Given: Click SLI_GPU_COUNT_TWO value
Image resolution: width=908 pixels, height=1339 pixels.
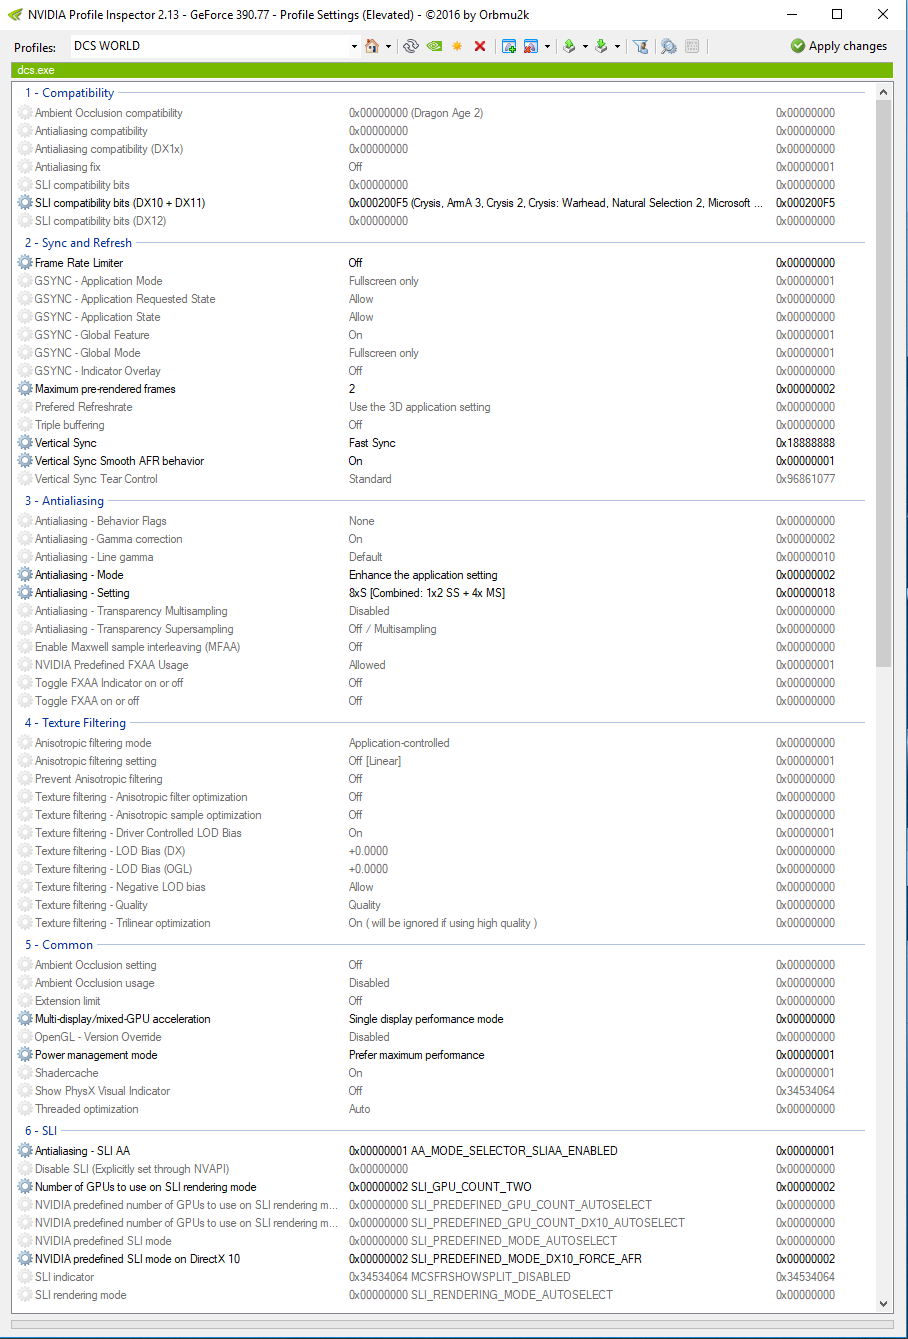Looking at the screenshot, I should point(440,1187).
